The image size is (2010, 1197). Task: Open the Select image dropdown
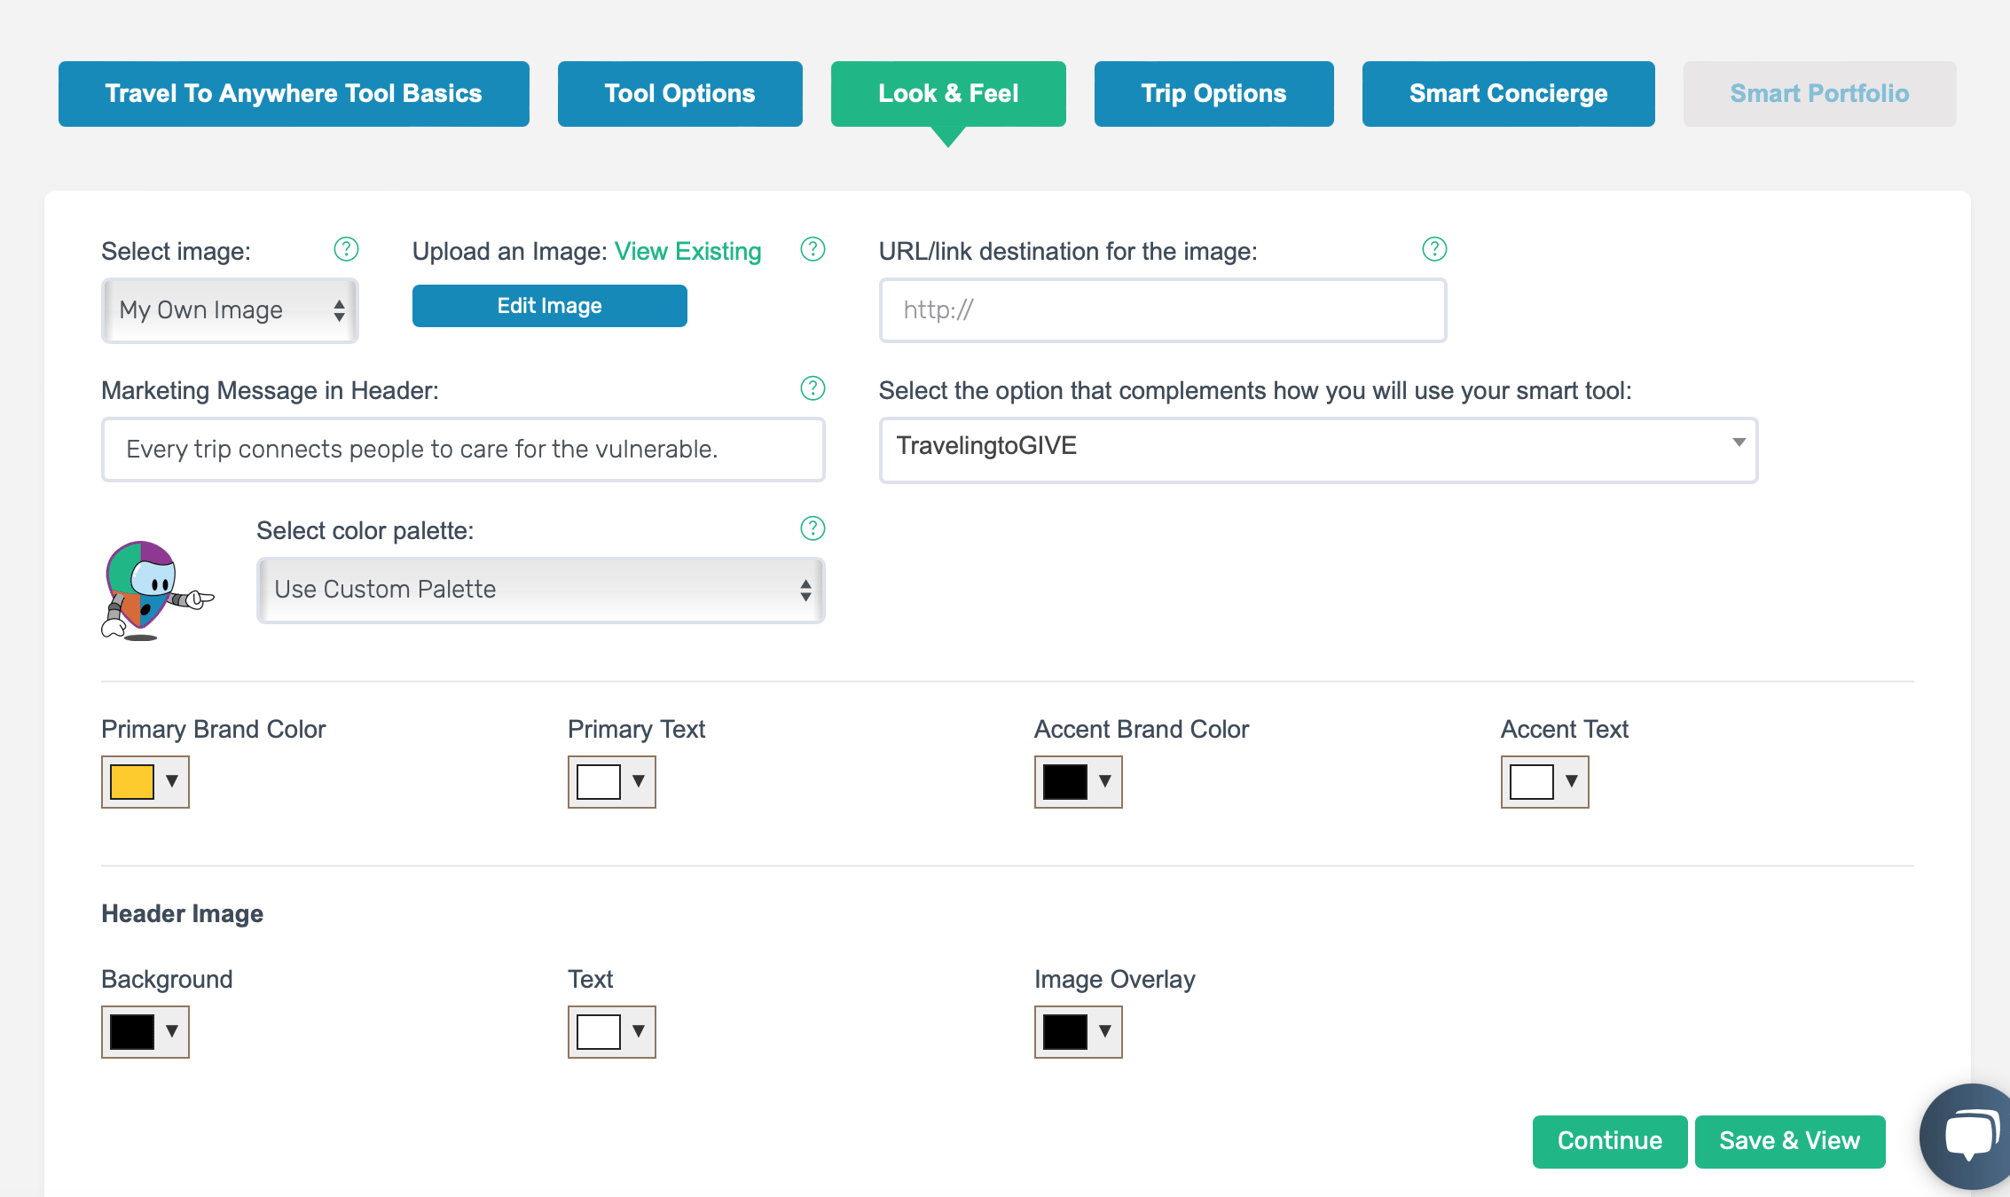(x=230, y=310)
